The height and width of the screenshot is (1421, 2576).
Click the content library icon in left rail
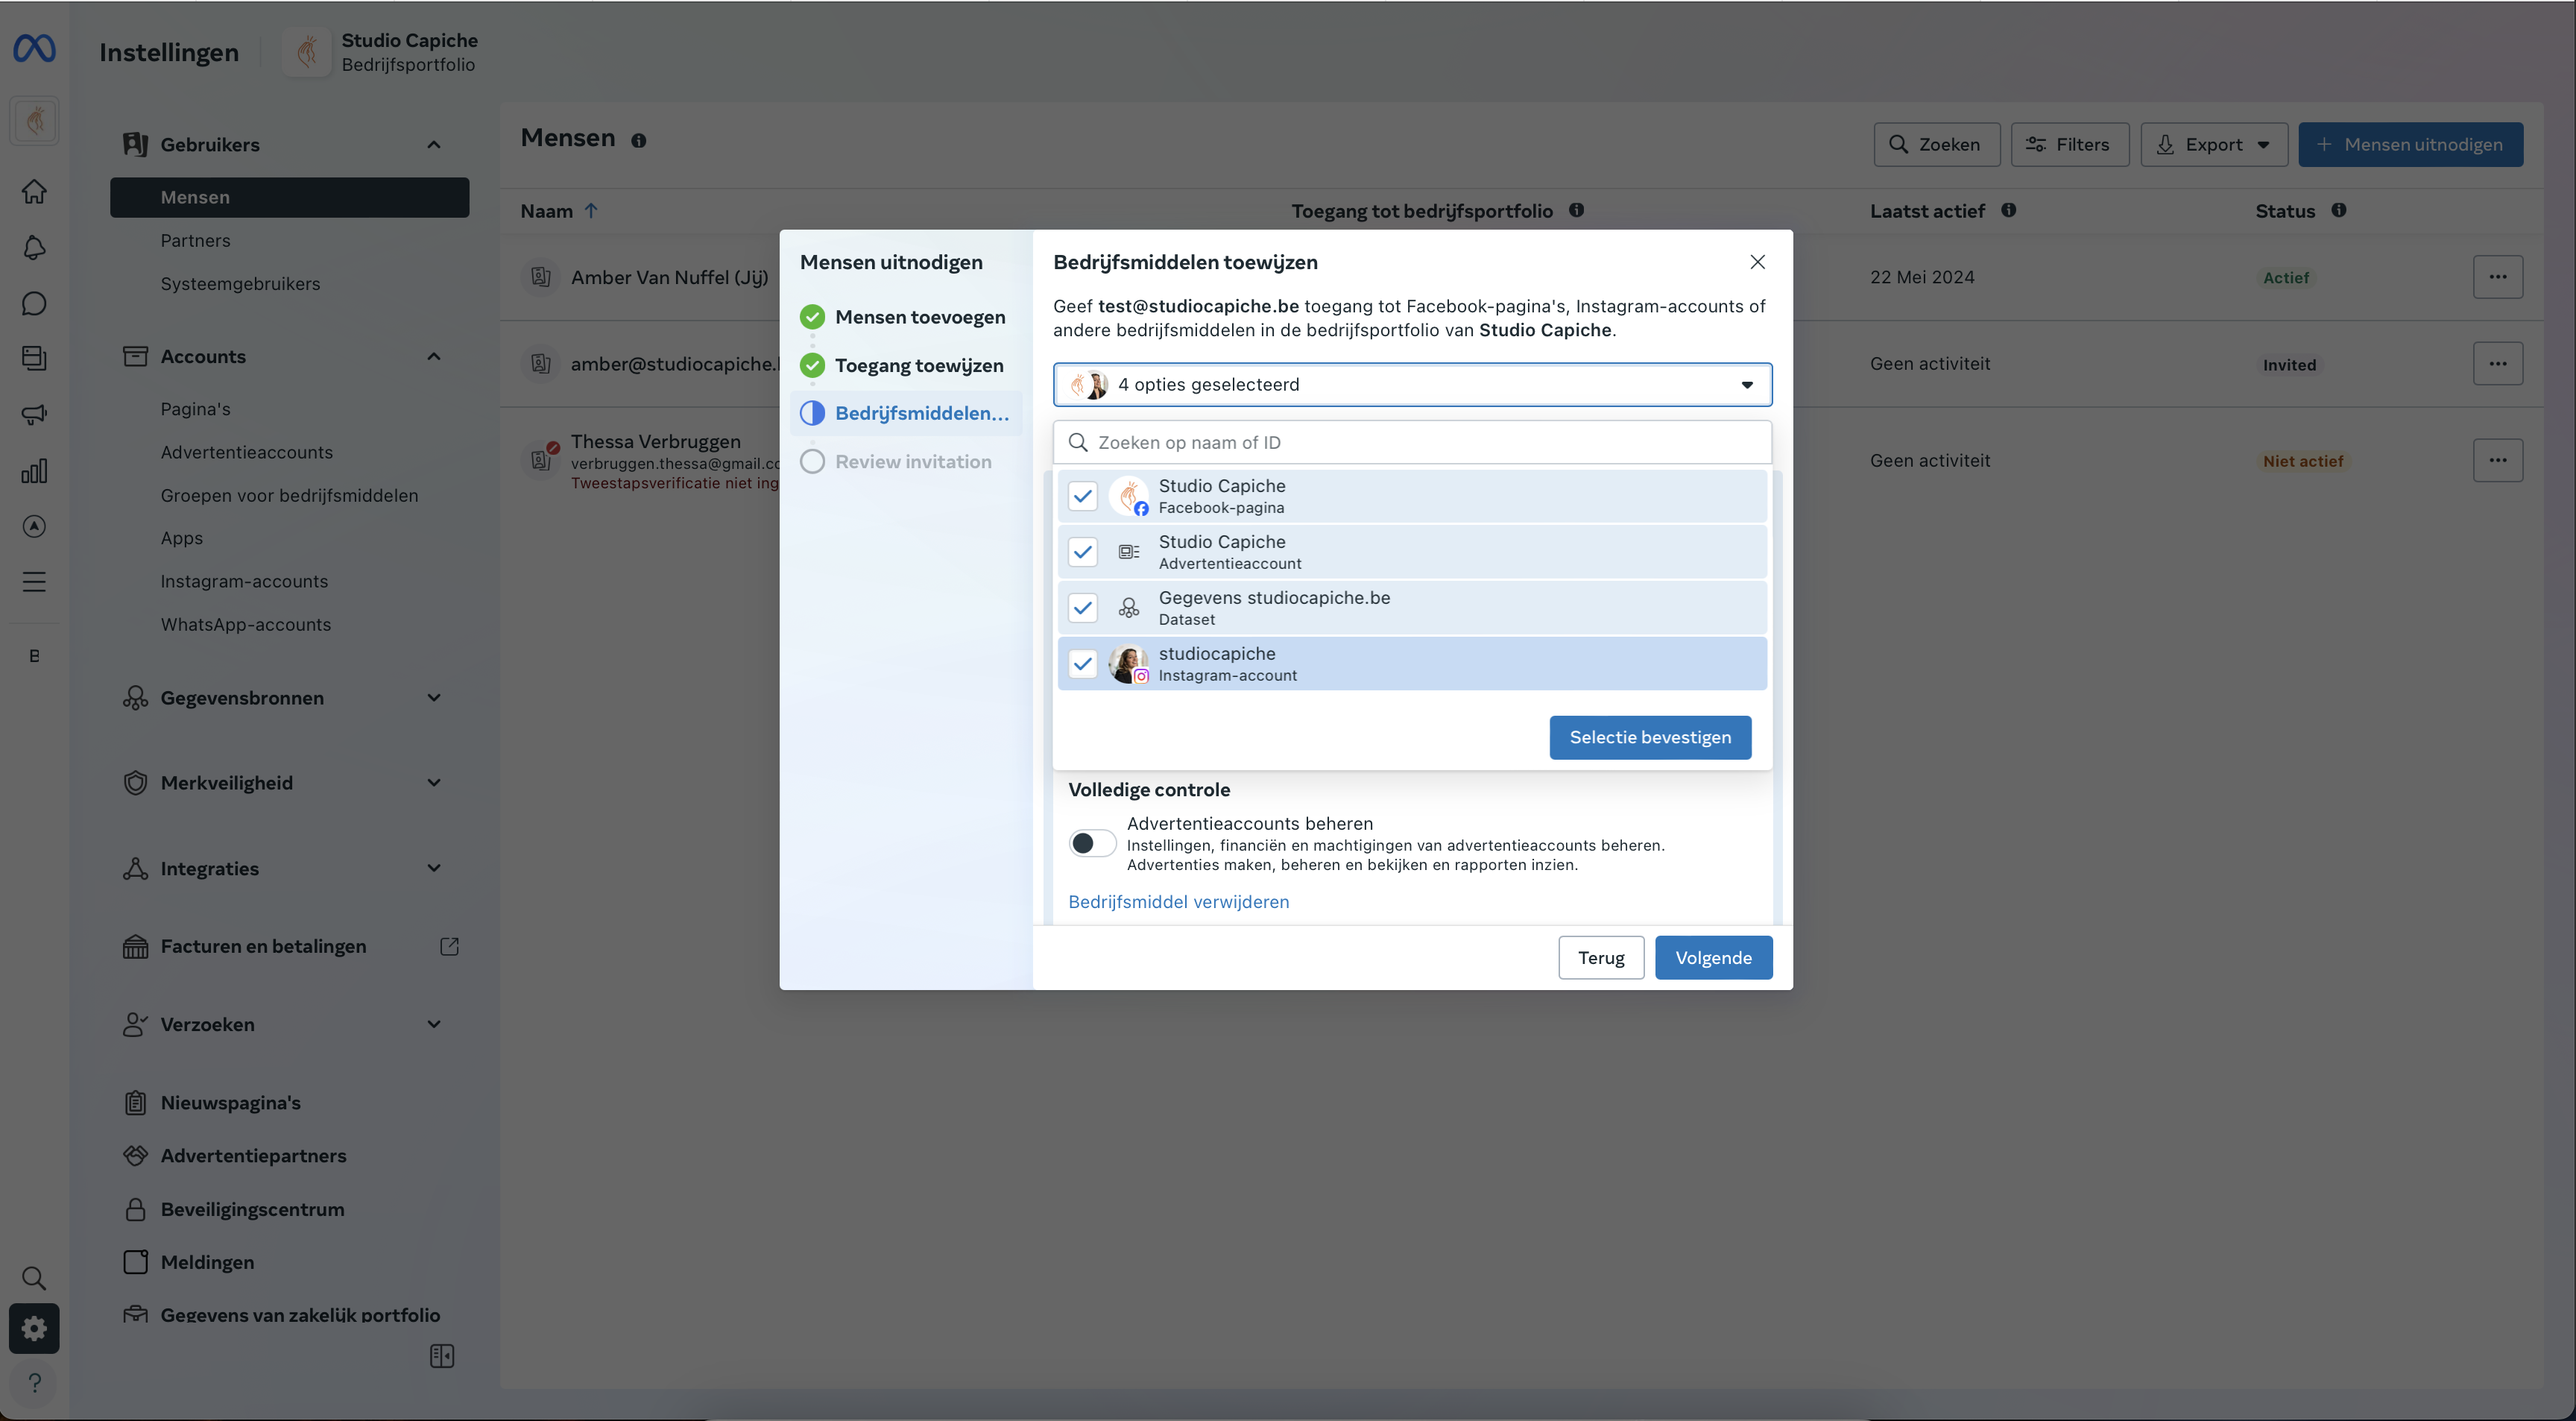click(x=34, y=358)
